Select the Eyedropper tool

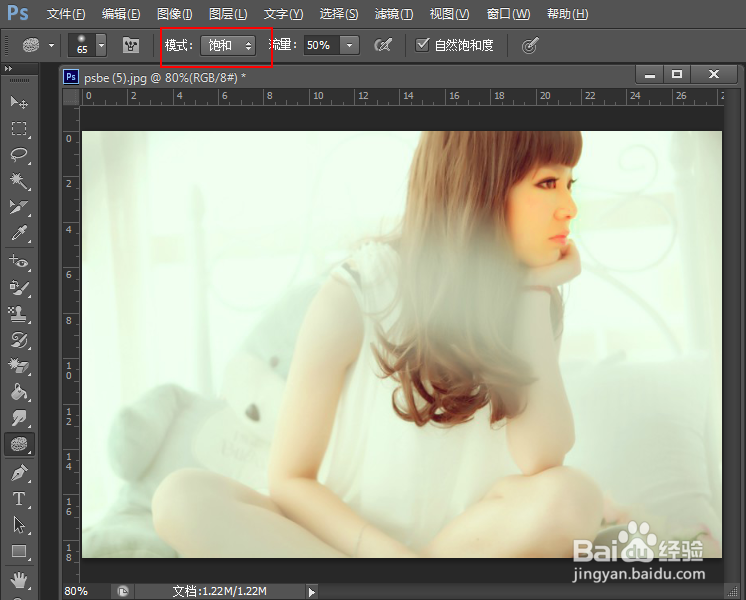coord(19,233)
